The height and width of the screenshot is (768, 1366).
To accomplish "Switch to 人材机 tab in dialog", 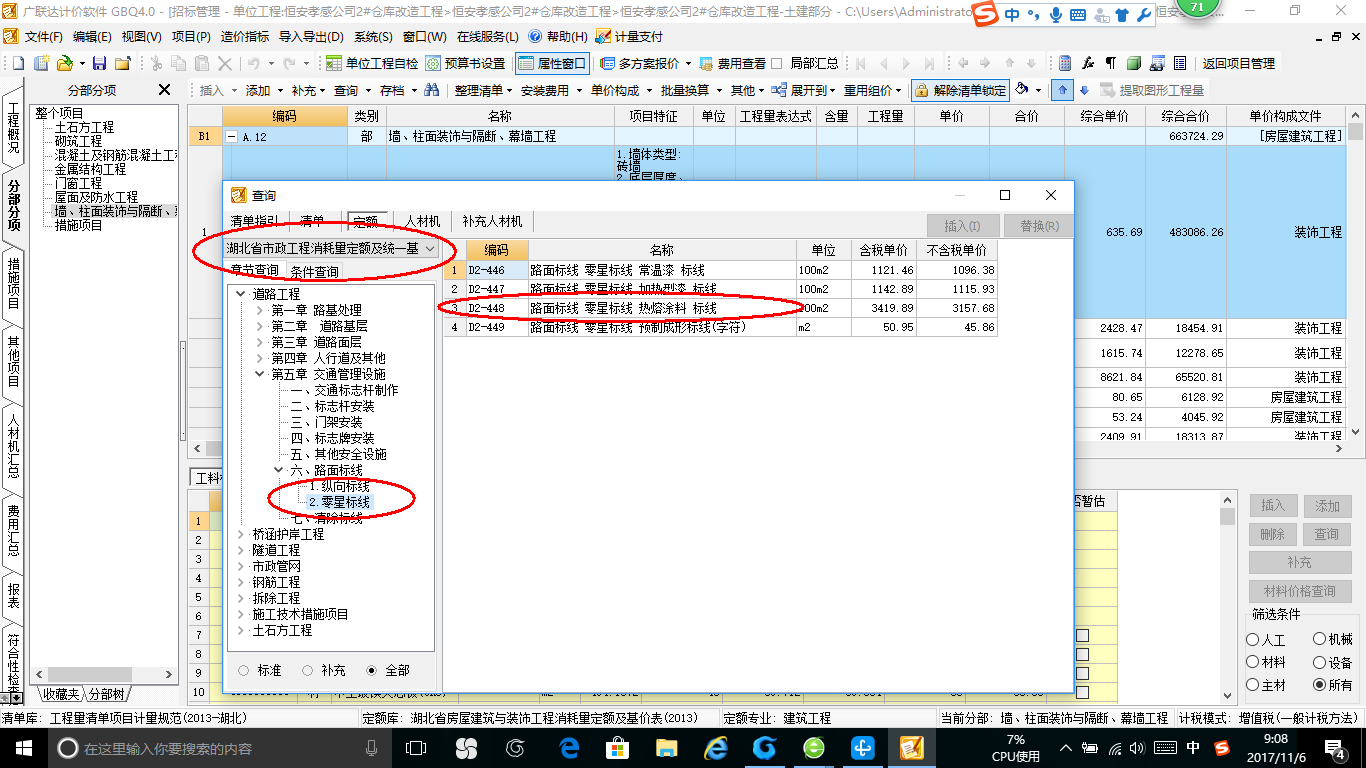I will [x=422, y=221].
